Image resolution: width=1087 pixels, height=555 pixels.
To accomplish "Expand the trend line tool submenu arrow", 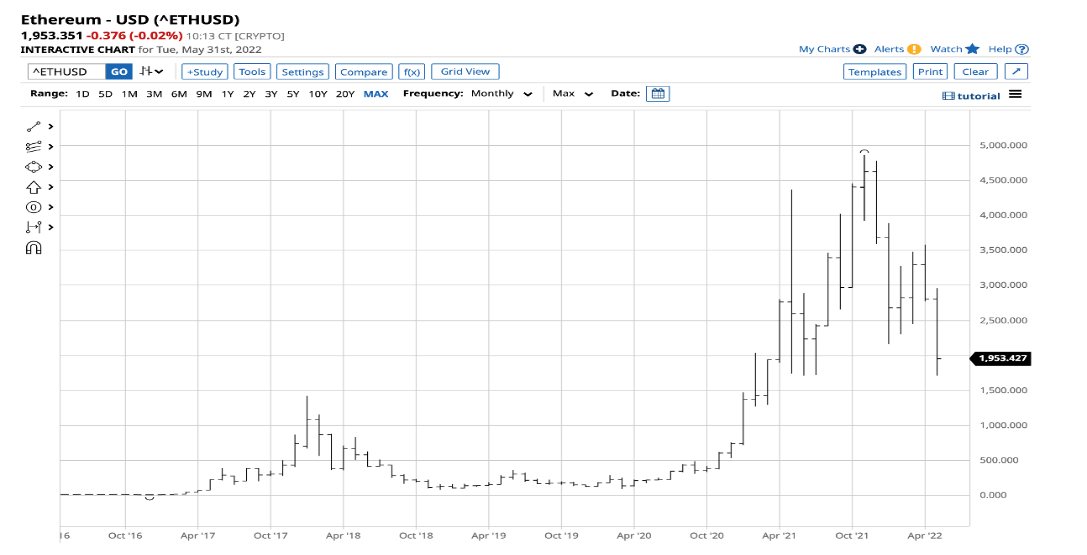I will point(51,127).
